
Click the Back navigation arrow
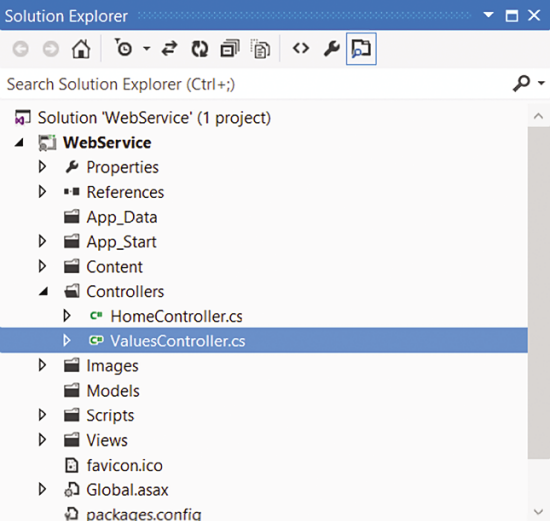coord(21,49)
